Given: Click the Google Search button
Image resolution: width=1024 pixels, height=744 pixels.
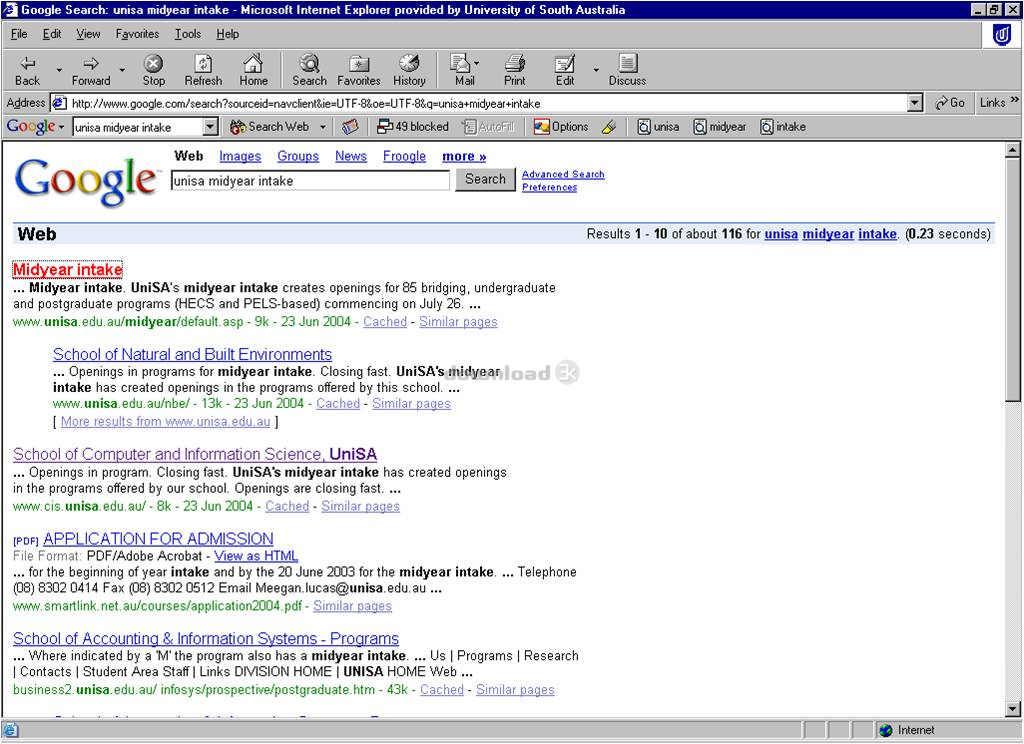Looking at the screenshot, I should click(x=485, y=179).
